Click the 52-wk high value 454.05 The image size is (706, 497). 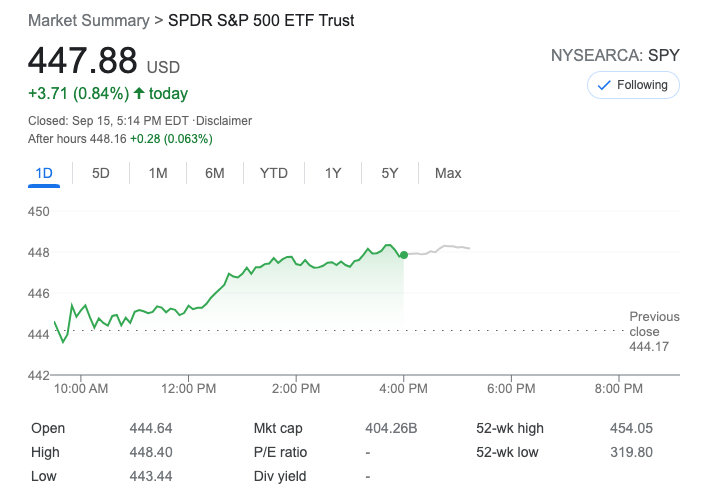[631, 428]
